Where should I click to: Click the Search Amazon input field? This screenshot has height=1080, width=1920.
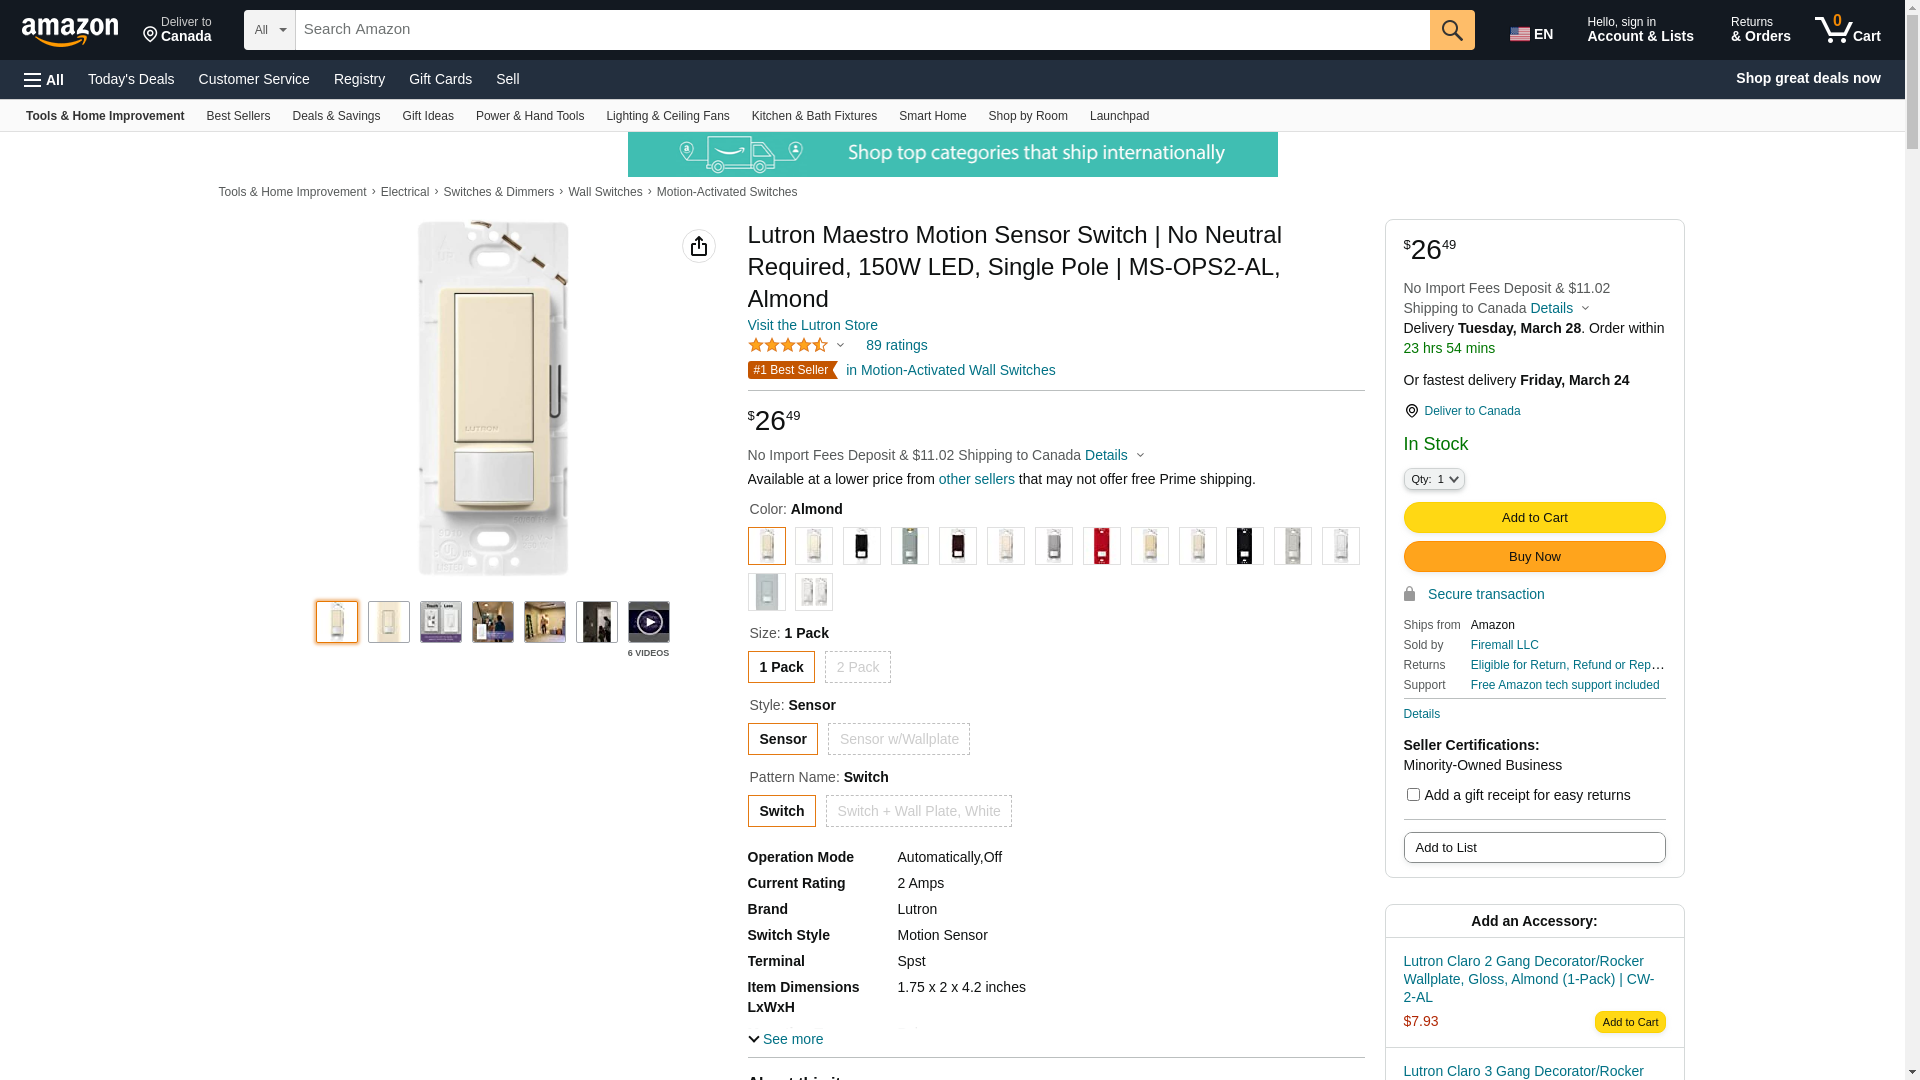pyautogui.click(x=860, y=30)
